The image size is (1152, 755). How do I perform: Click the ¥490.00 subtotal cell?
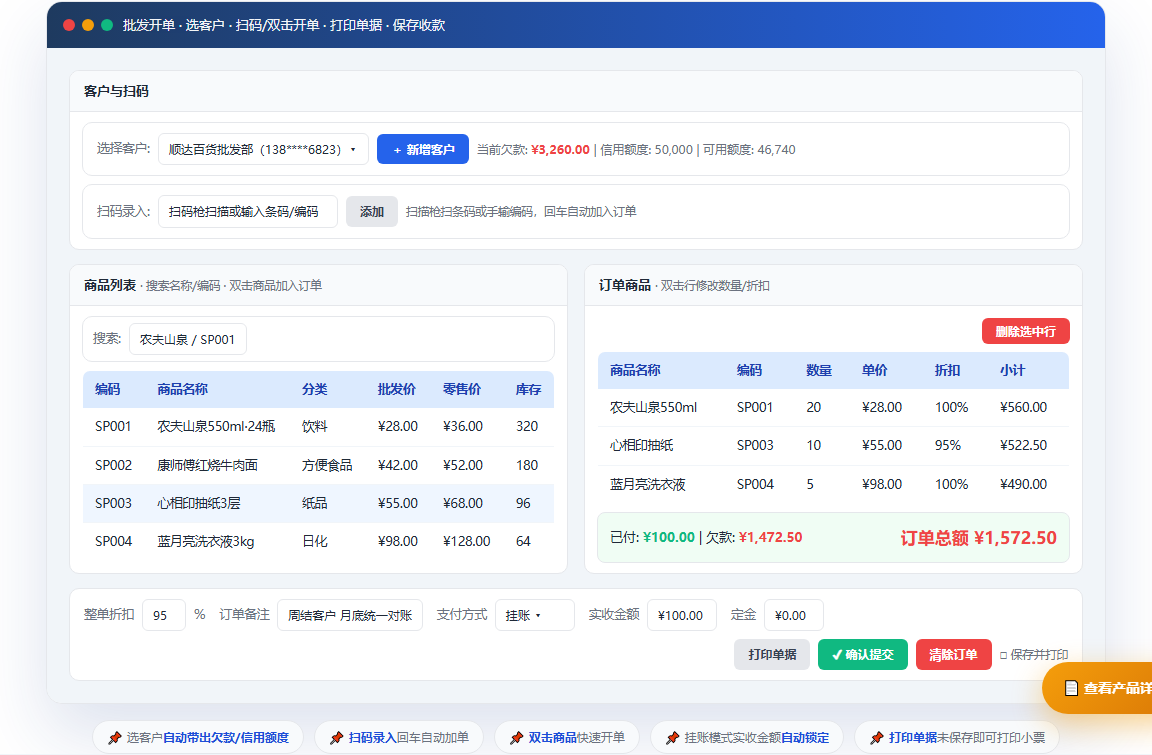[1023, 485]
